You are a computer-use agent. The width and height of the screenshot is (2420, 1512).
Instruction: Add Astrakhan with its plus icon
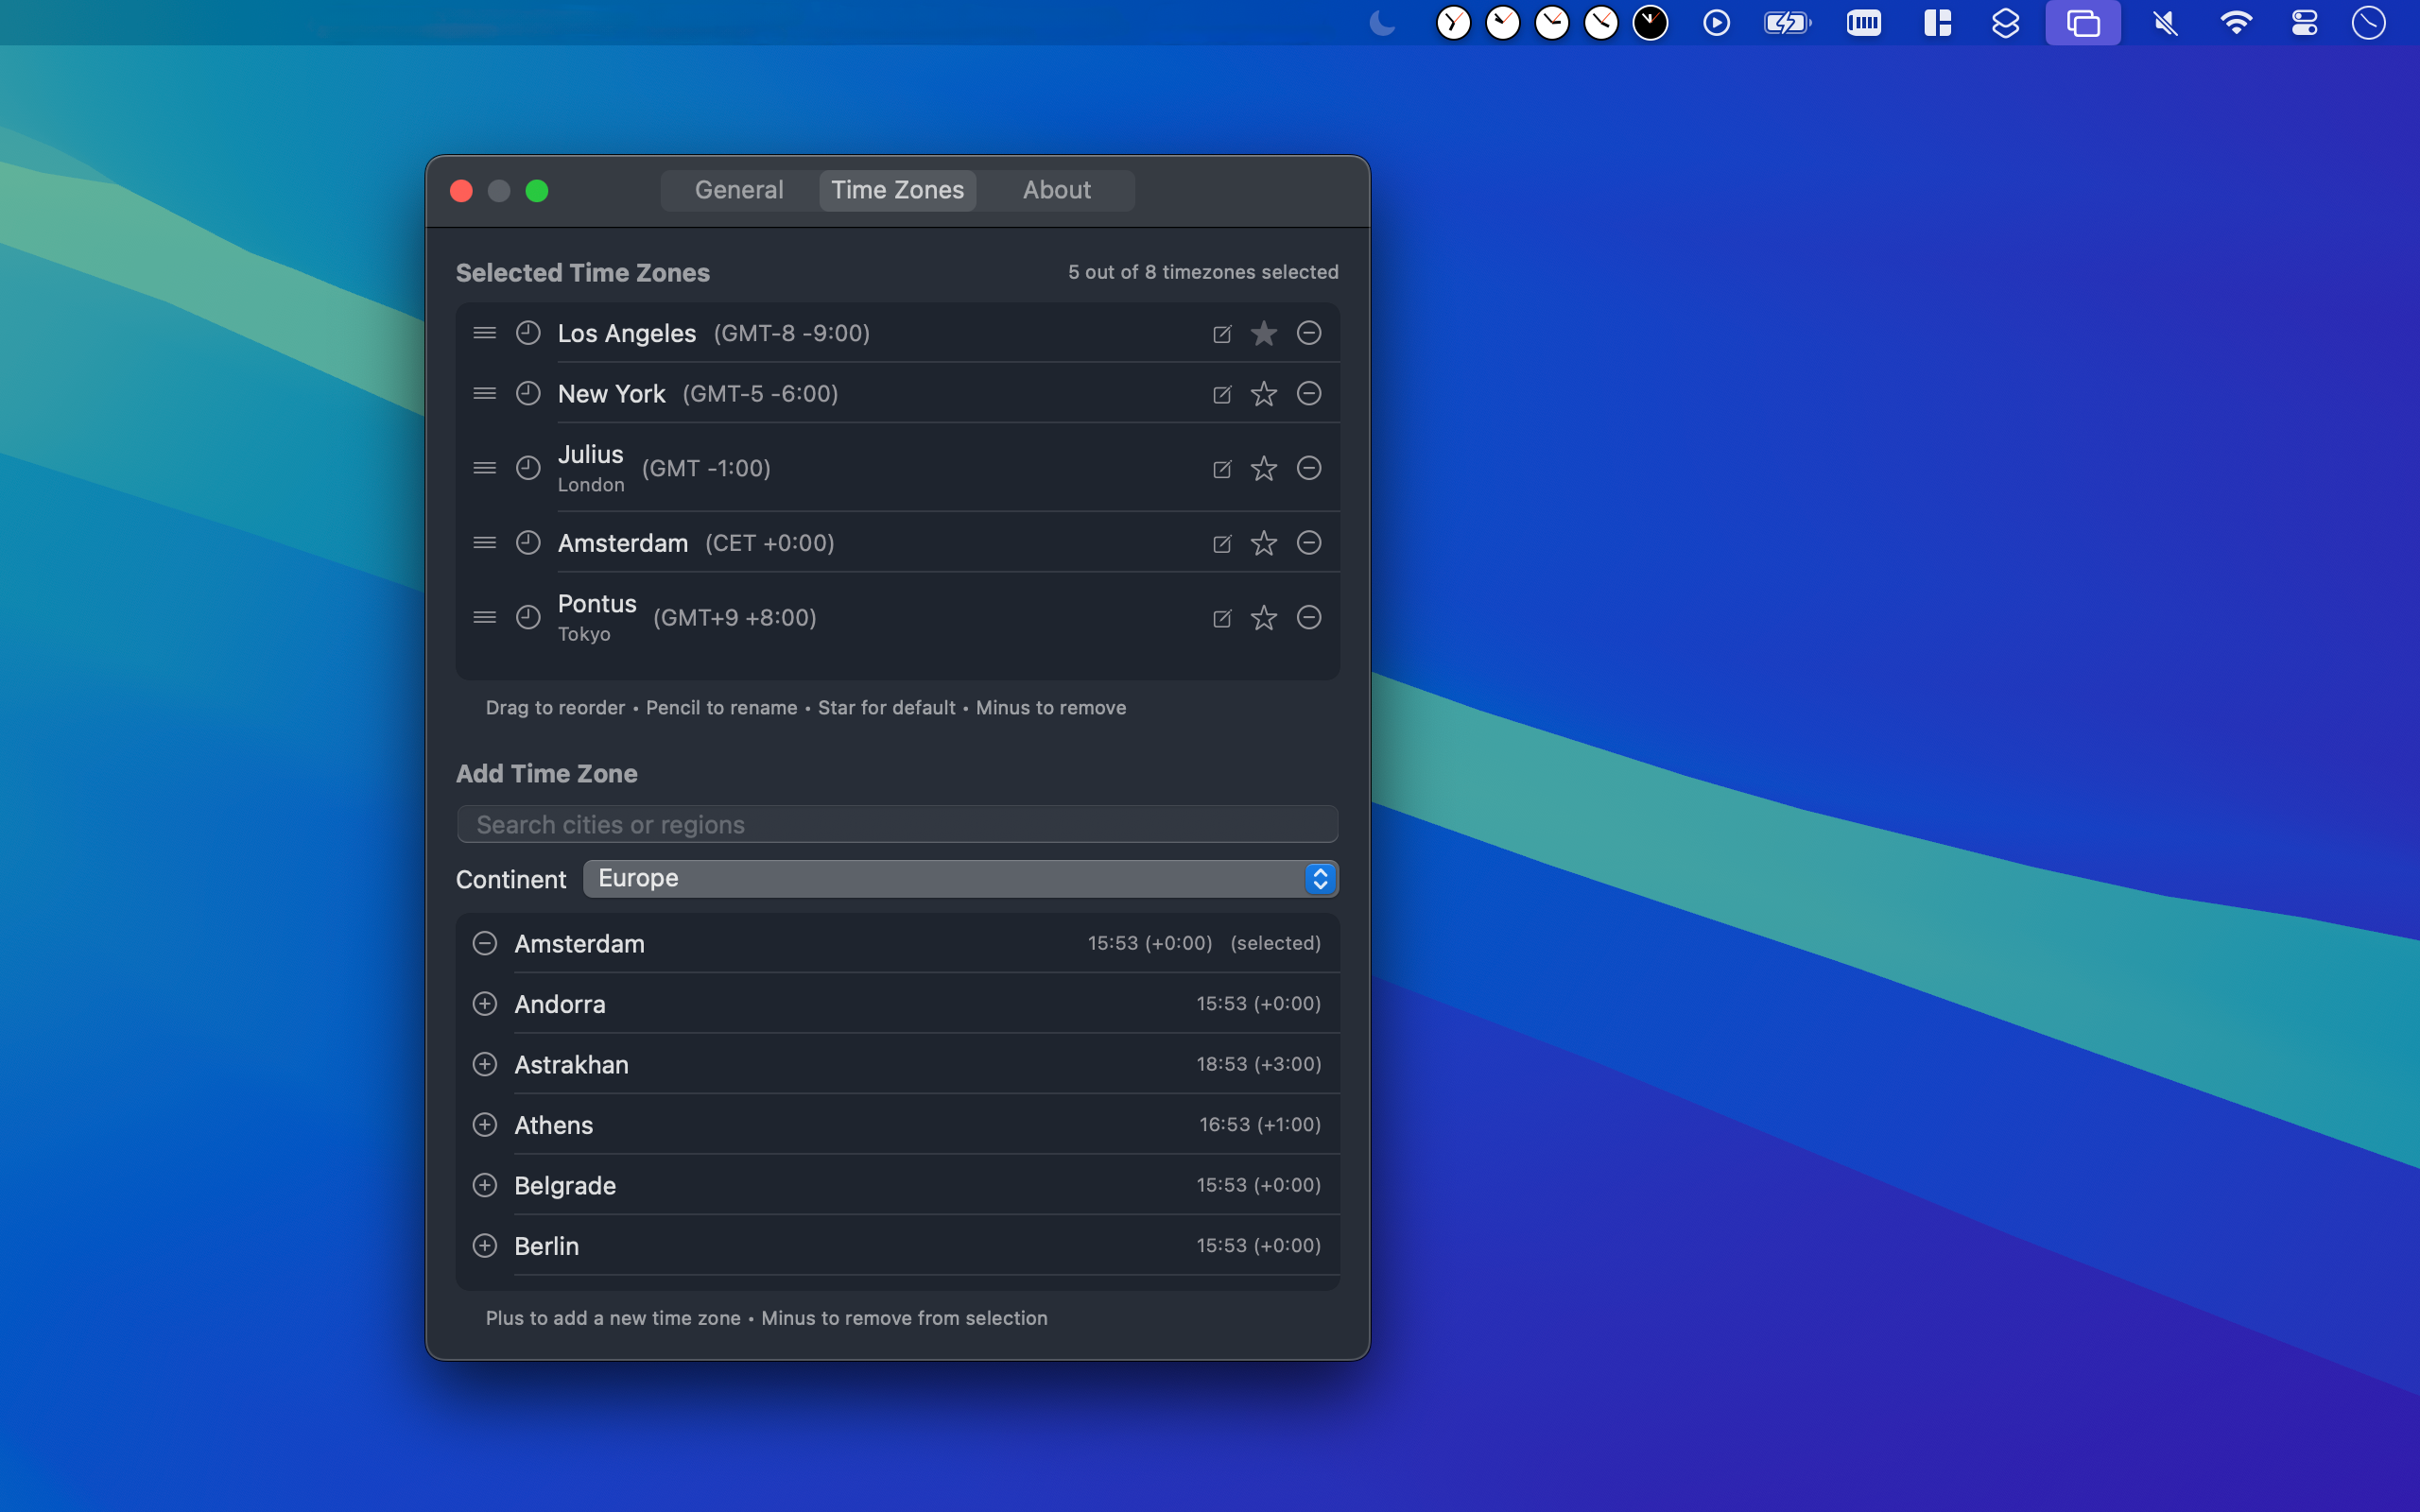pyautogui.click(x=485, y=1064)
